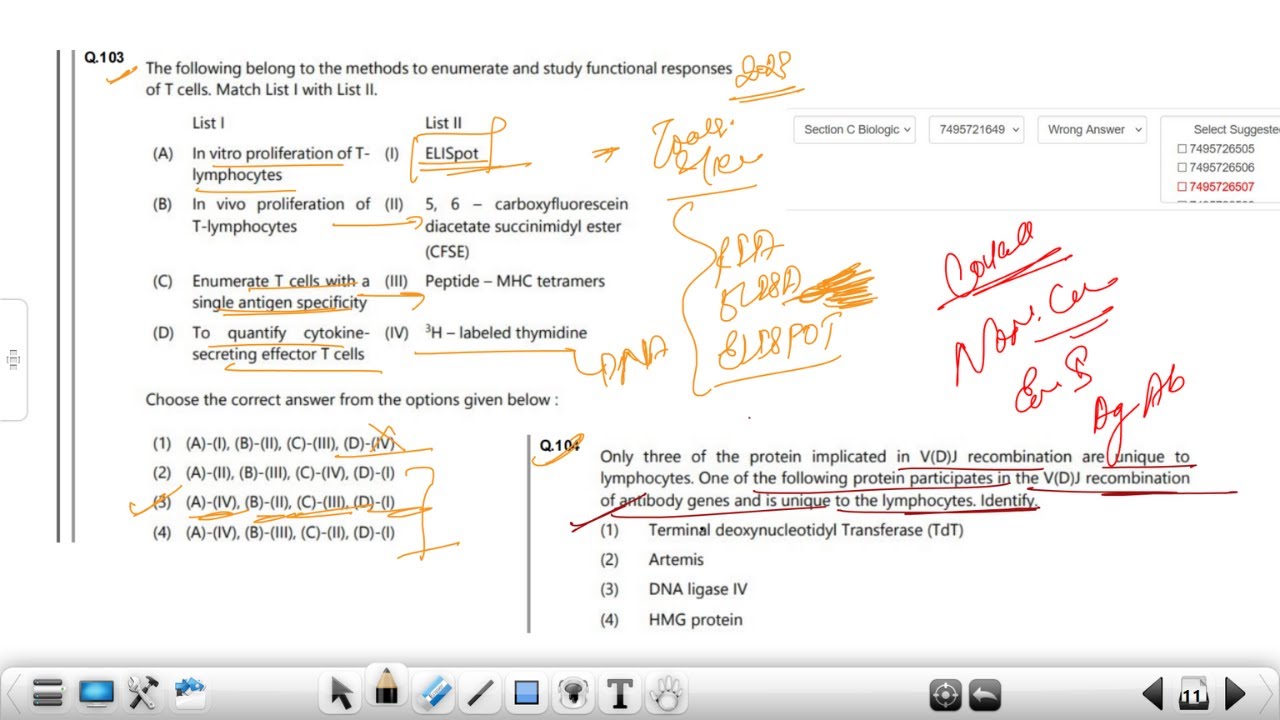Open the Wrong Answer dropdown
Image resolution: width=1280 pixels, height=720 pixels.
coord(1091,130)
